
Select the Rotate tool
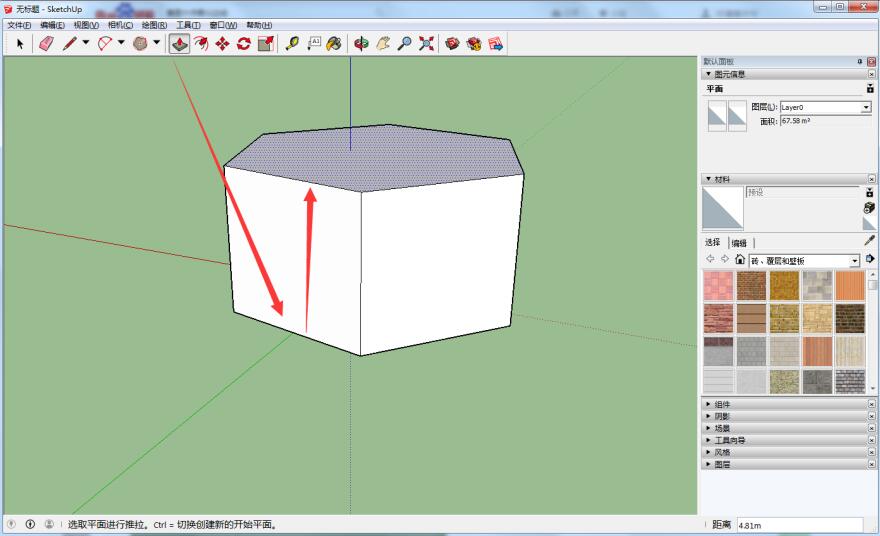[244, 43]
